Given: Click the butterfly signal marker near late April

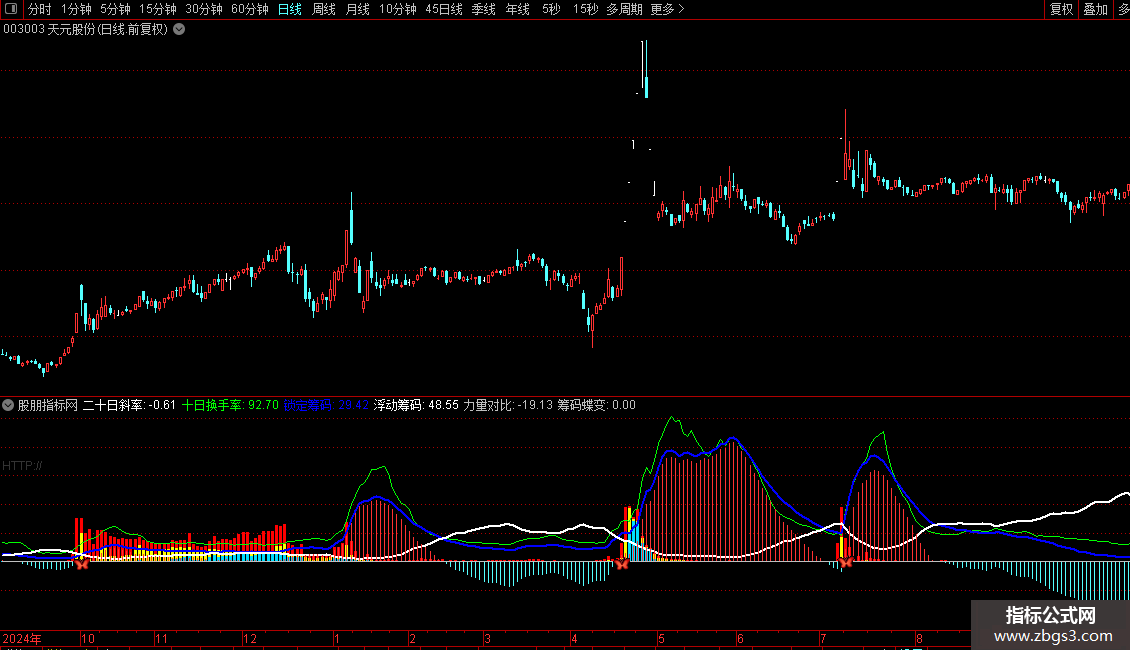Looking at the screenshot, I should pyautogui.click(x=622, y=564).
